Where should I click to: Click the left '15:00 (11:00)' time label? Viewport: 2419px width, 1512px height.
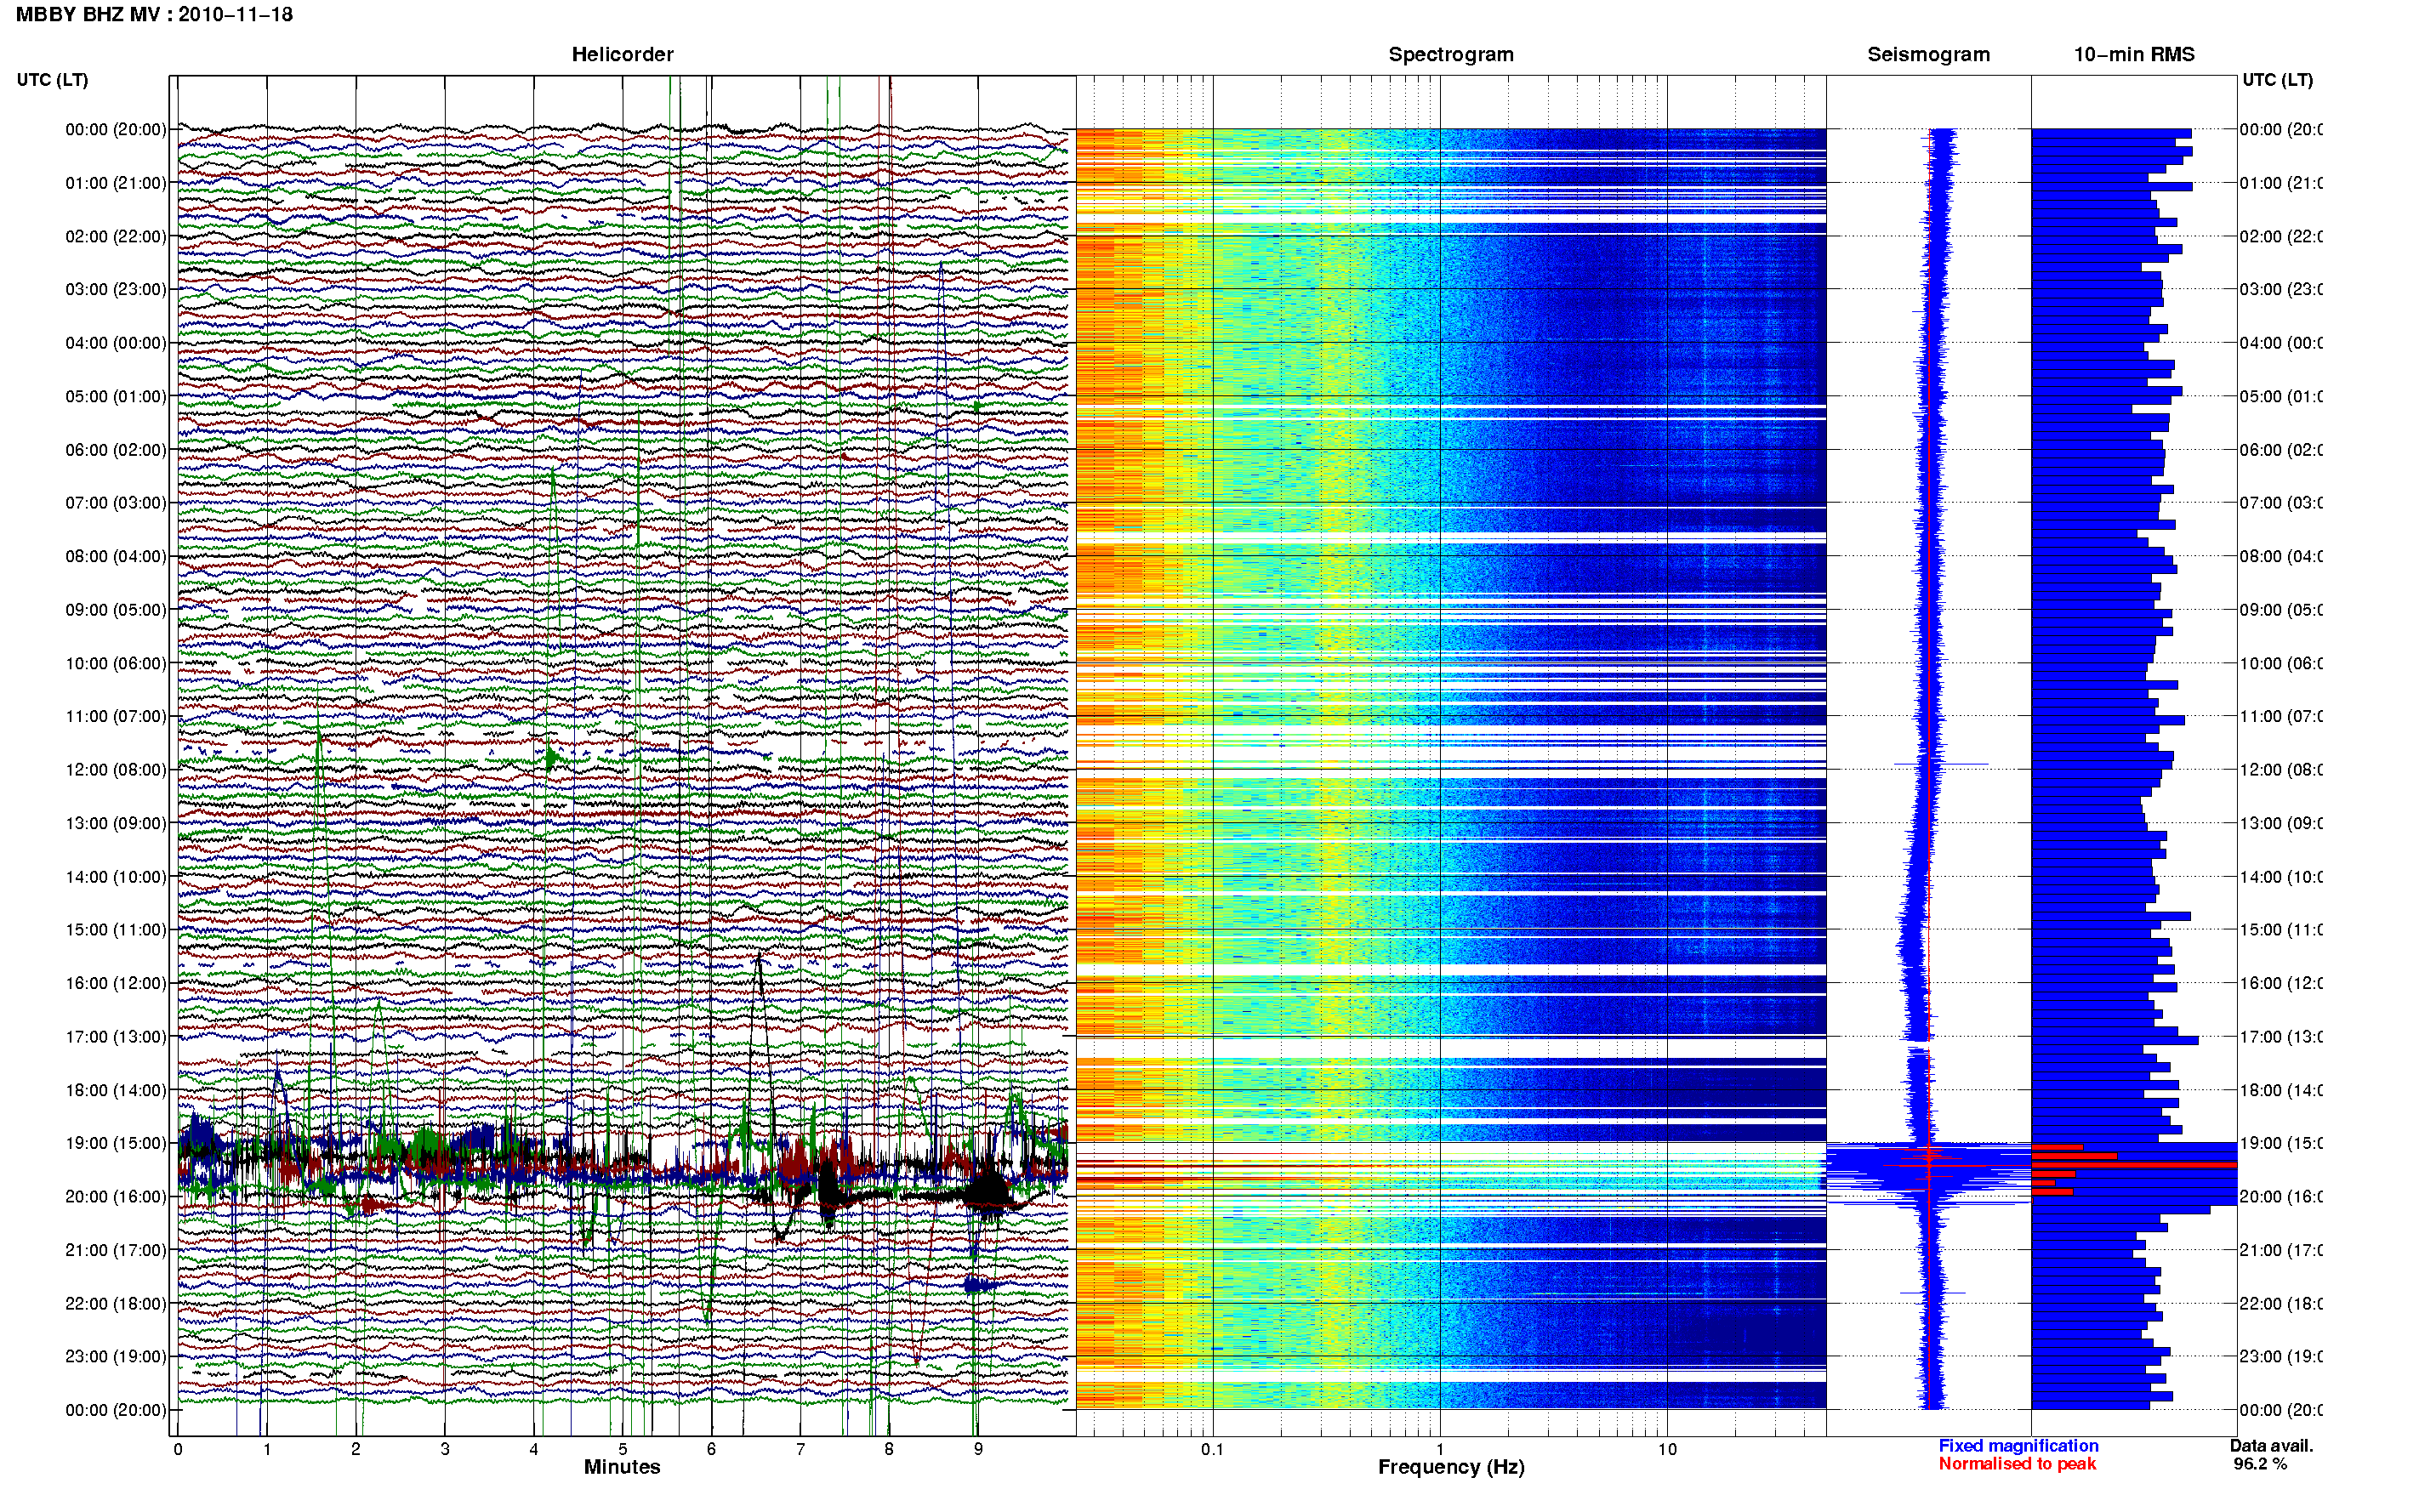[x=116, y=930]
